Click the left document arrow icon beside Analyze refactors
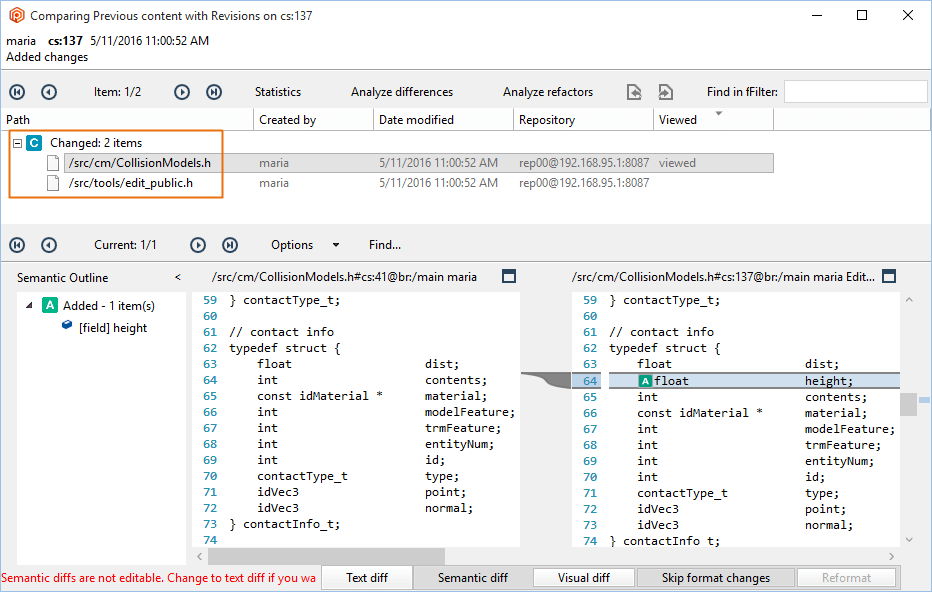This screenshot has width=932, height=592. pos(634,92)
